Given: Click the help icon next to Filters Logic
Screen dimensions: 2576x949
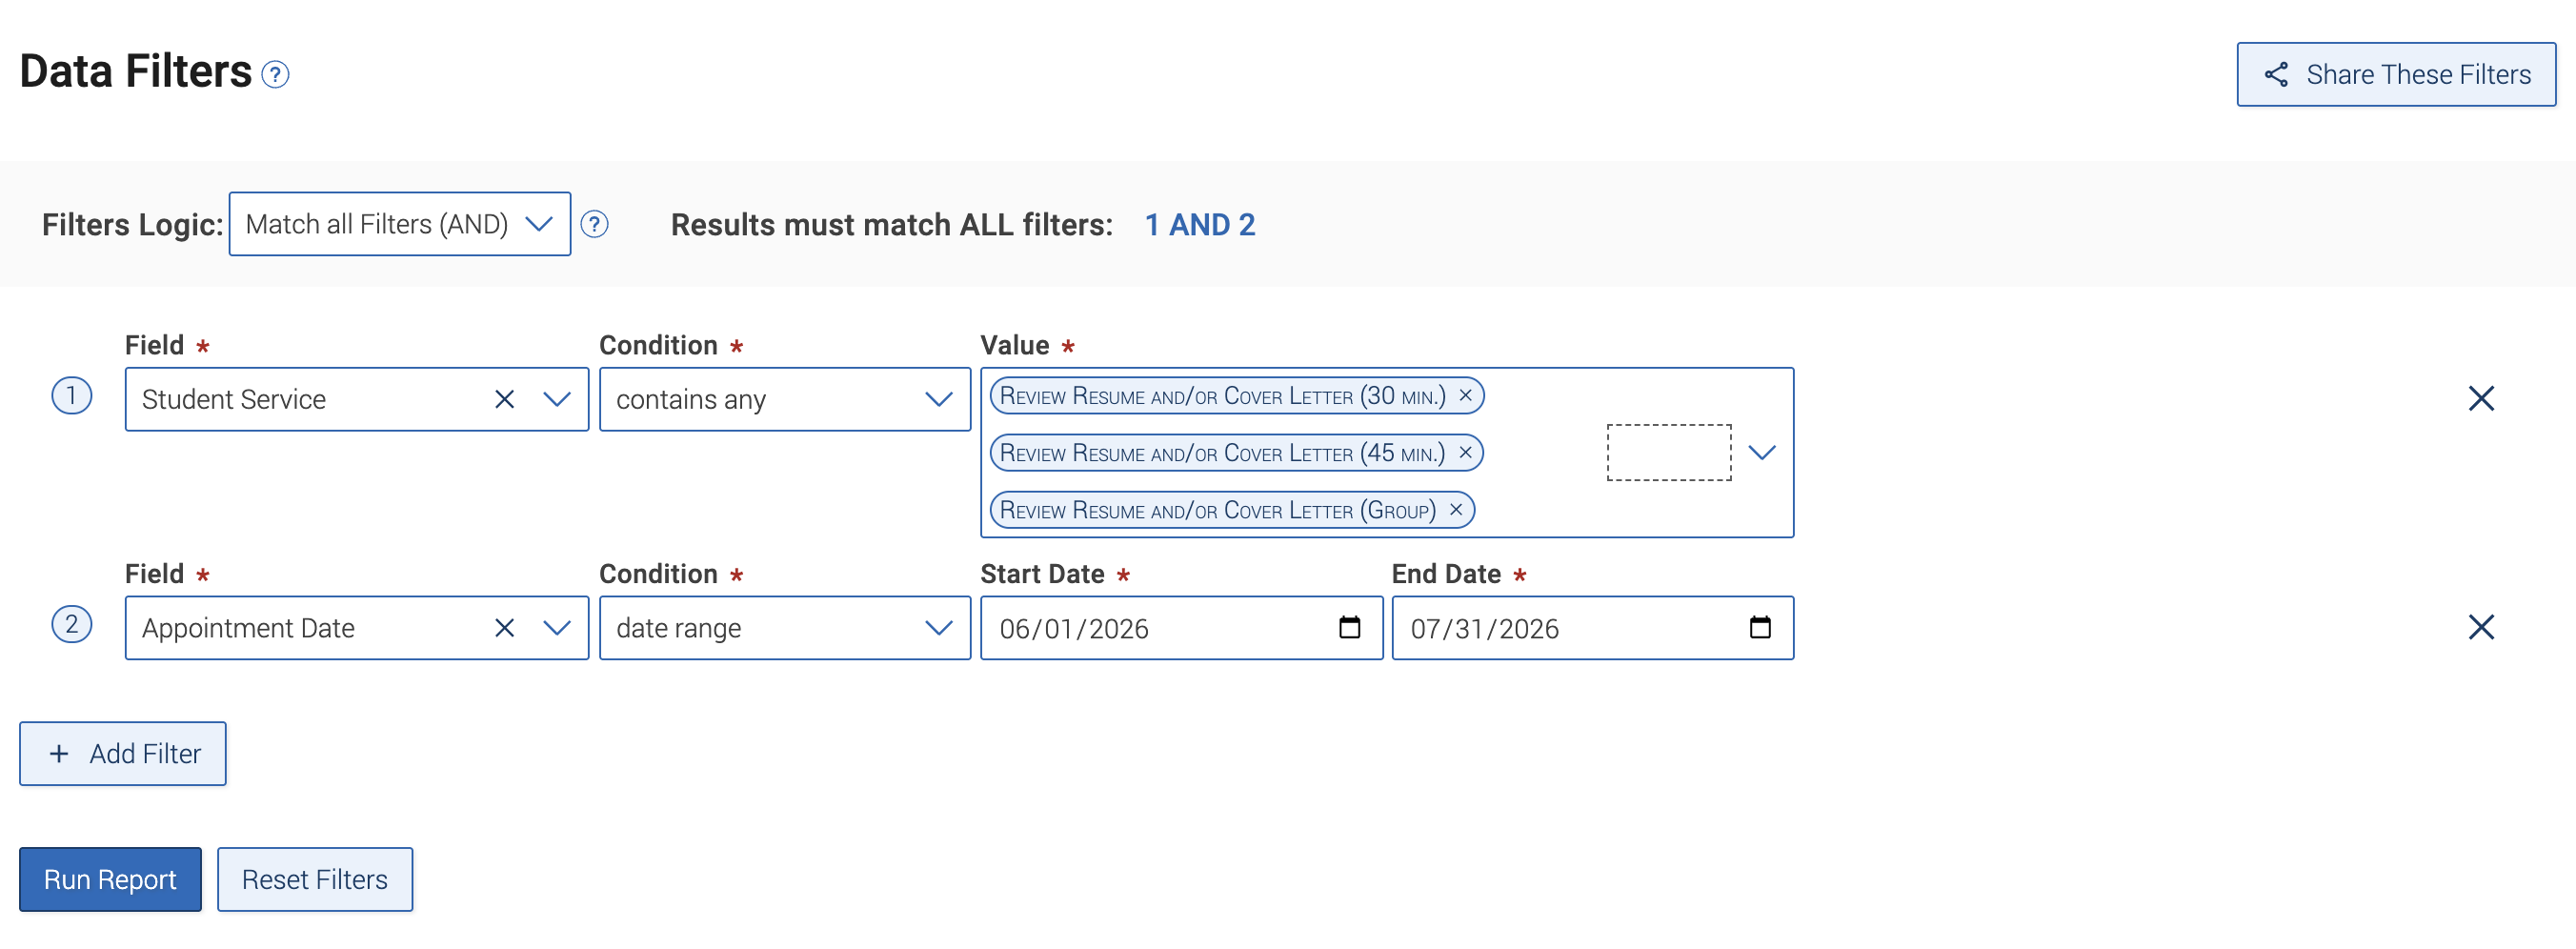Looking at the screenshot, I should click(594, 224).
